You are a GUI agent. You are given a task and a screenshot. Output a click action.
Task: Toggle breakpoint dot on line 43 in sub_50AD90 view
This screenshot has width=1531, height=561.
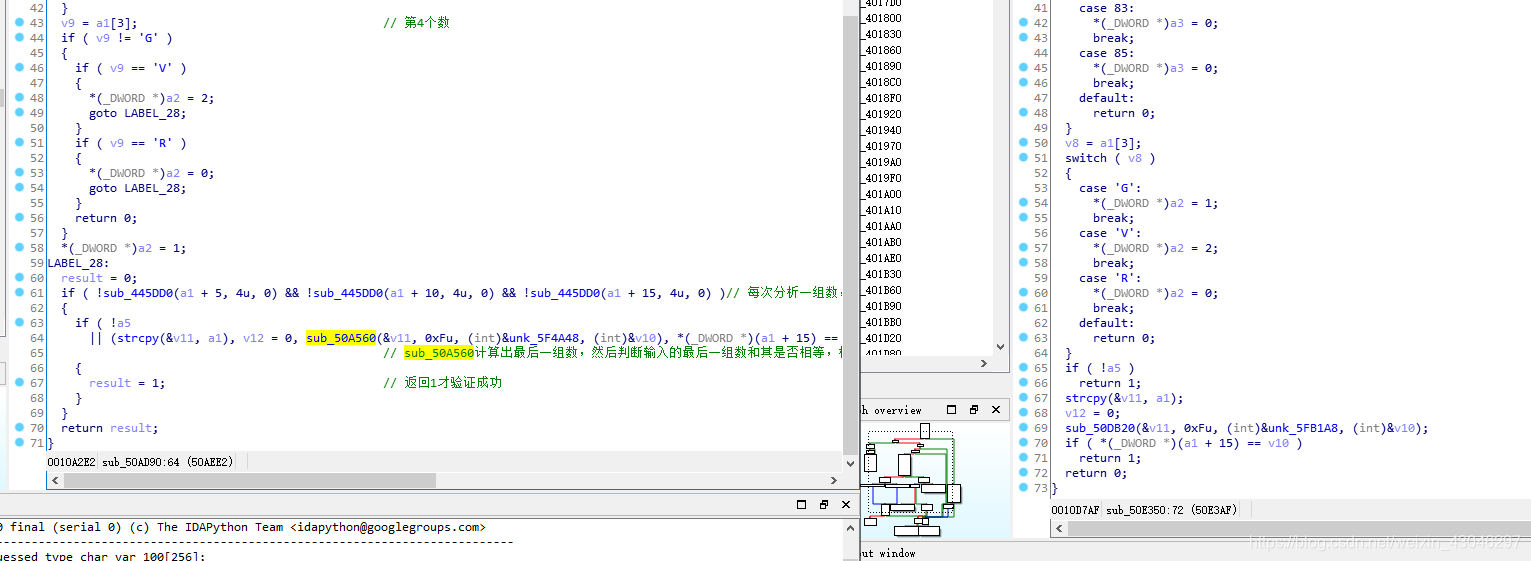[20, 22]
